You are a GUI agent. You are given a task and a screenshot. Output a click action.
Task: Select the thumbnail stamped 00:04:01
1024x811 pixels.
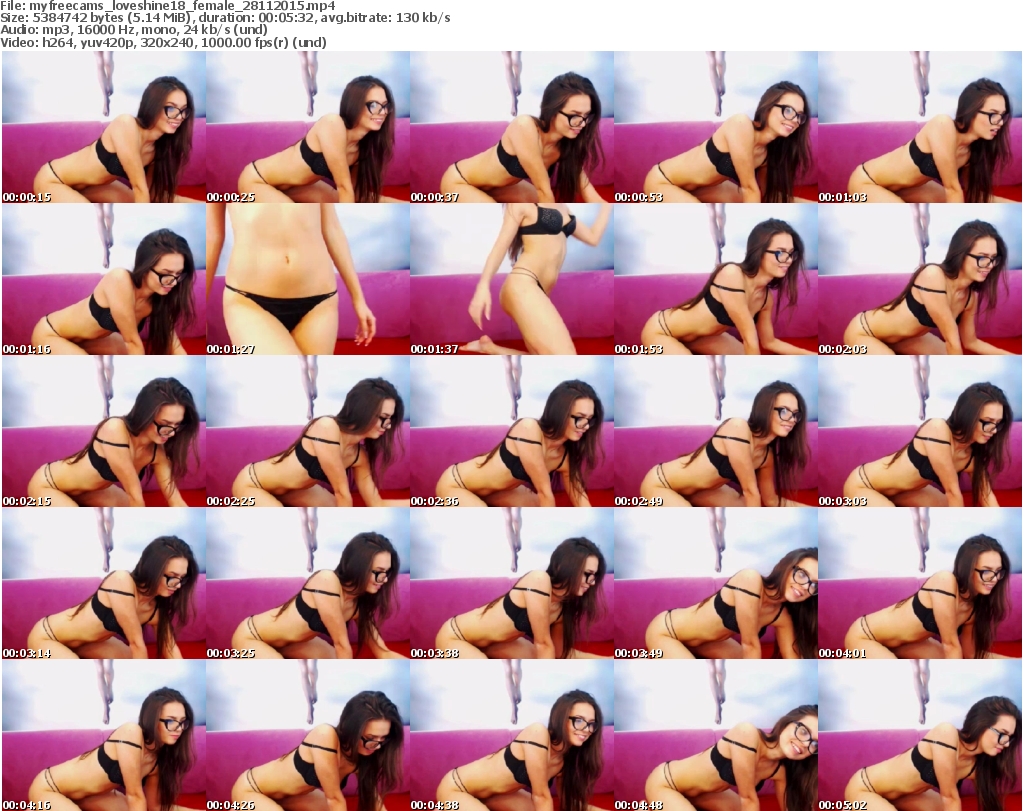click(920, 584)
